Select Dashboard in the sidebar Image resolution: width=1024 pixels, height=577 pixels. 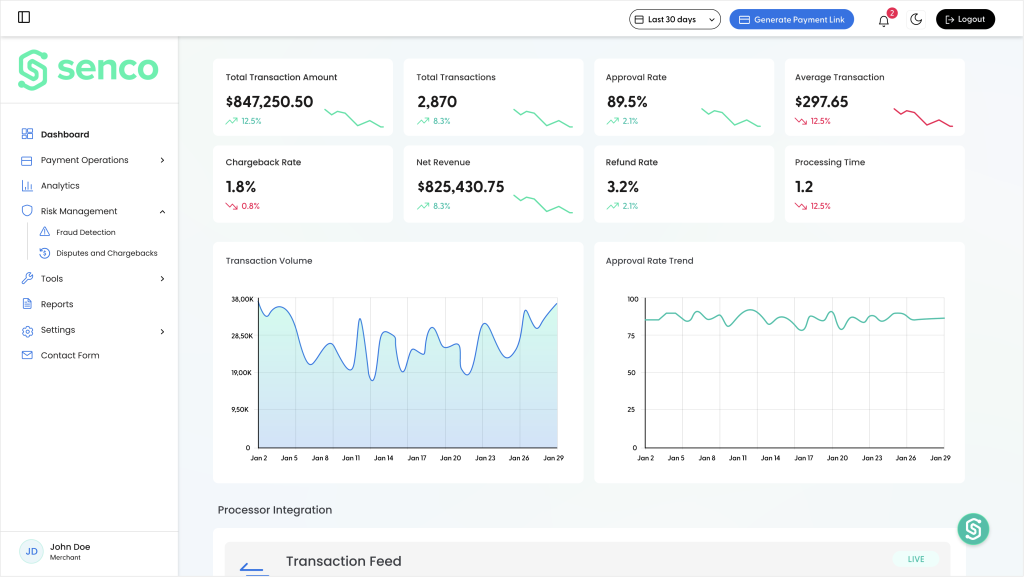pos(64,134)
